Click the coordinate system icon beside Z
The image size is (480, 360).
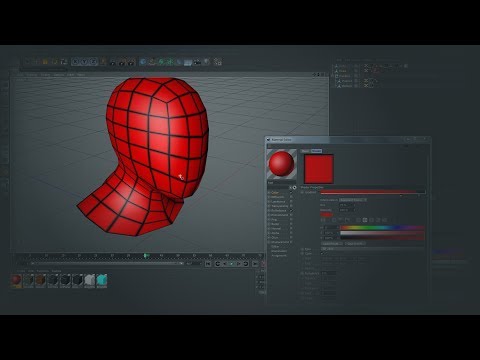(103, 62)
